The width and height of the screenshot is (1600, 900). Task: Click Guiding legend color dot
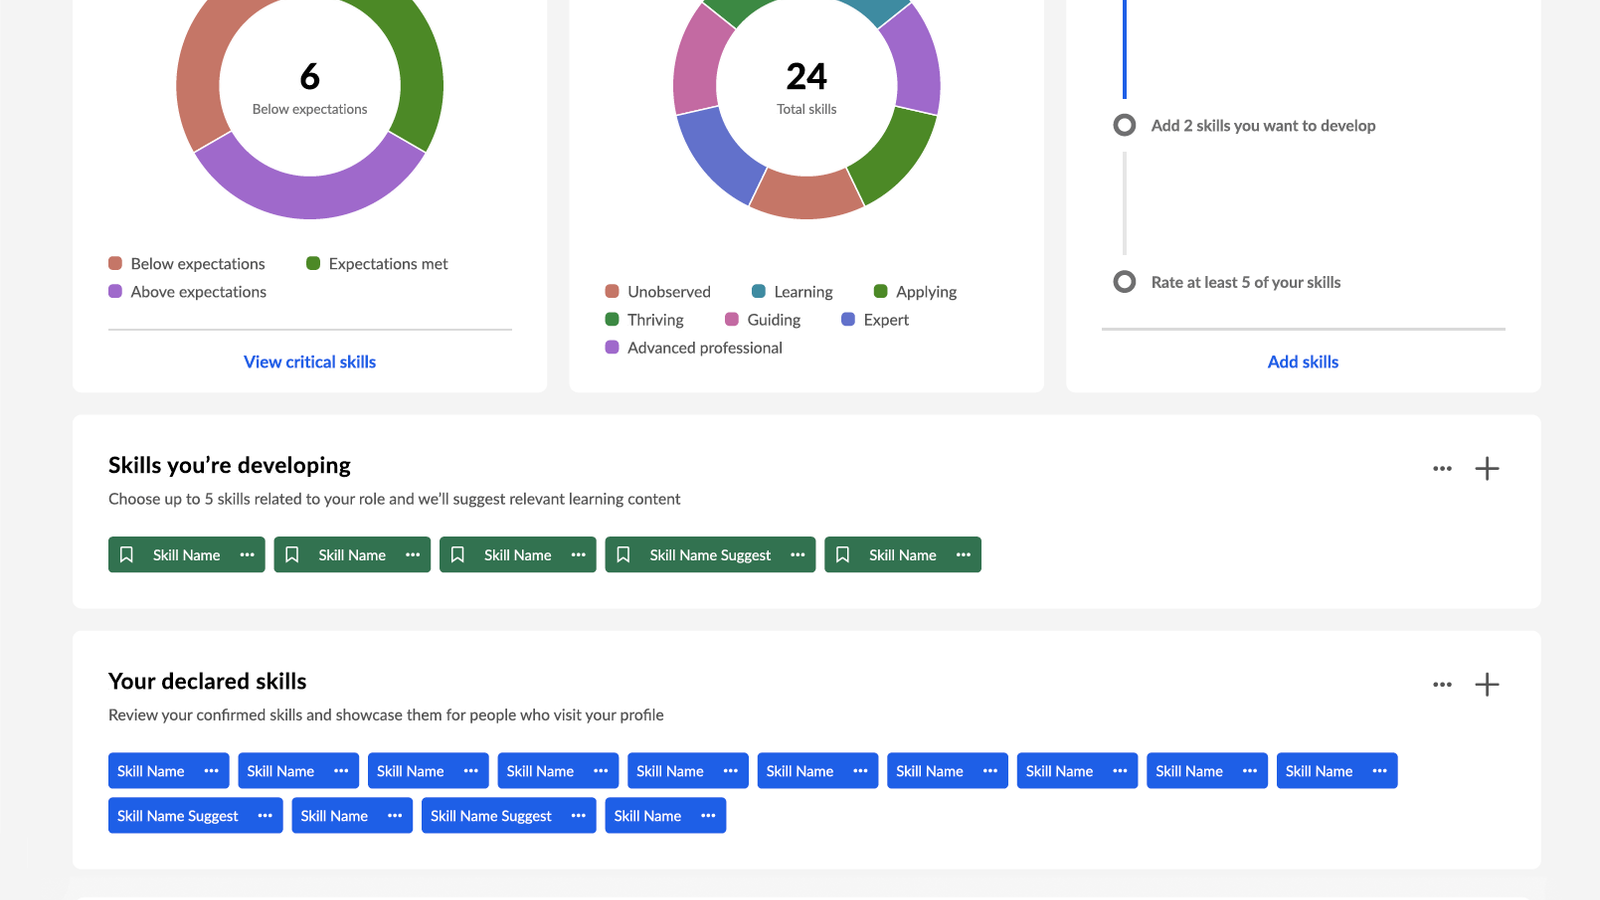click(732, 320)
